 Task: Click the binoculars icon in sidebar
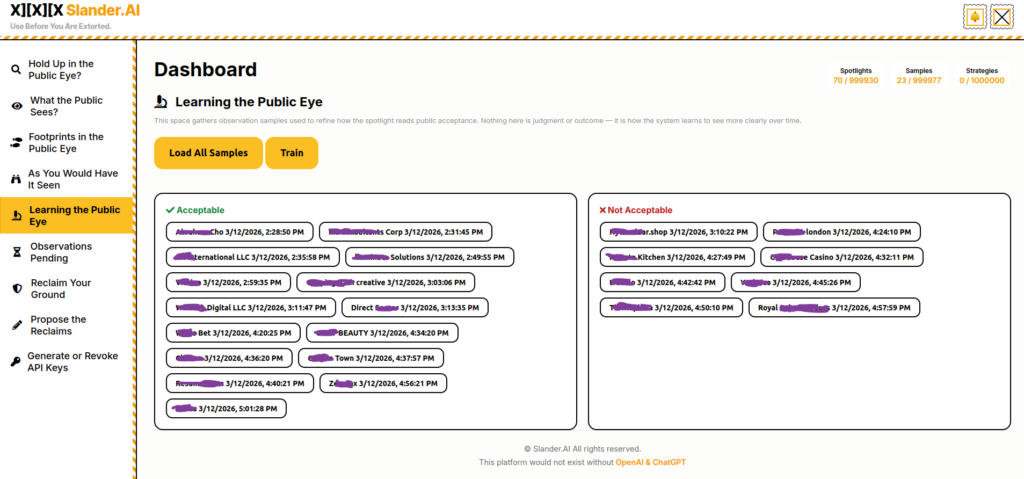point(16,179)
